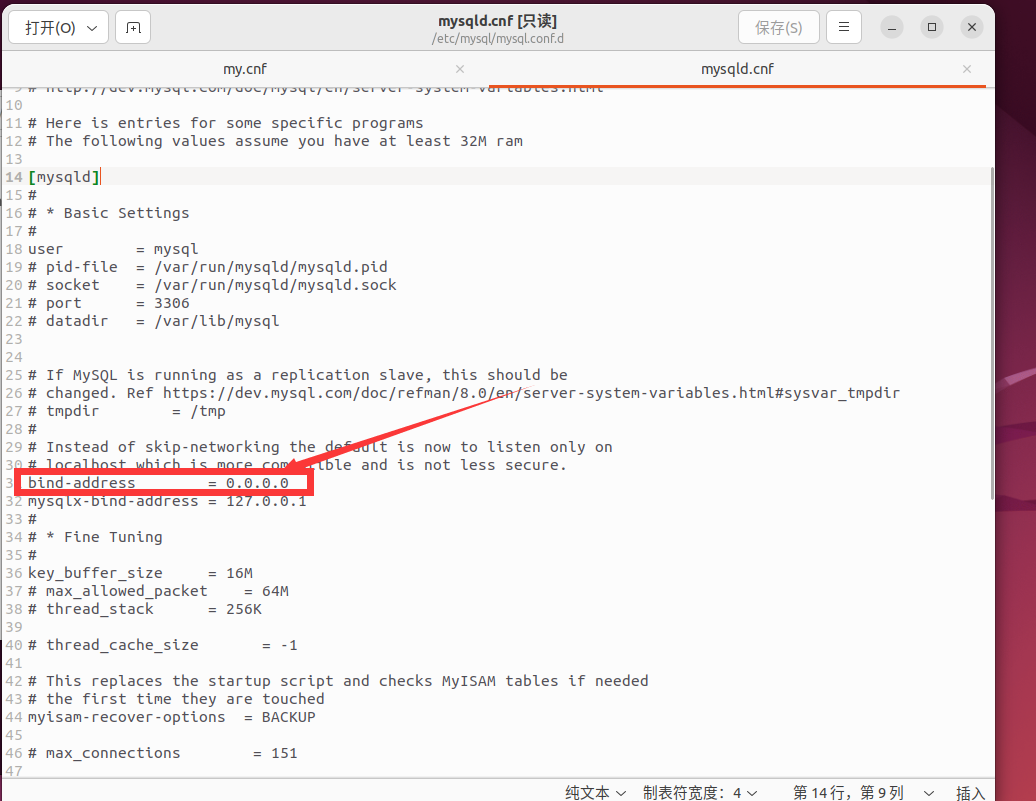Click the mysqld.cnf [只读] window title
This screenshot has width=1036, height=801.
(x=498, y=21)
